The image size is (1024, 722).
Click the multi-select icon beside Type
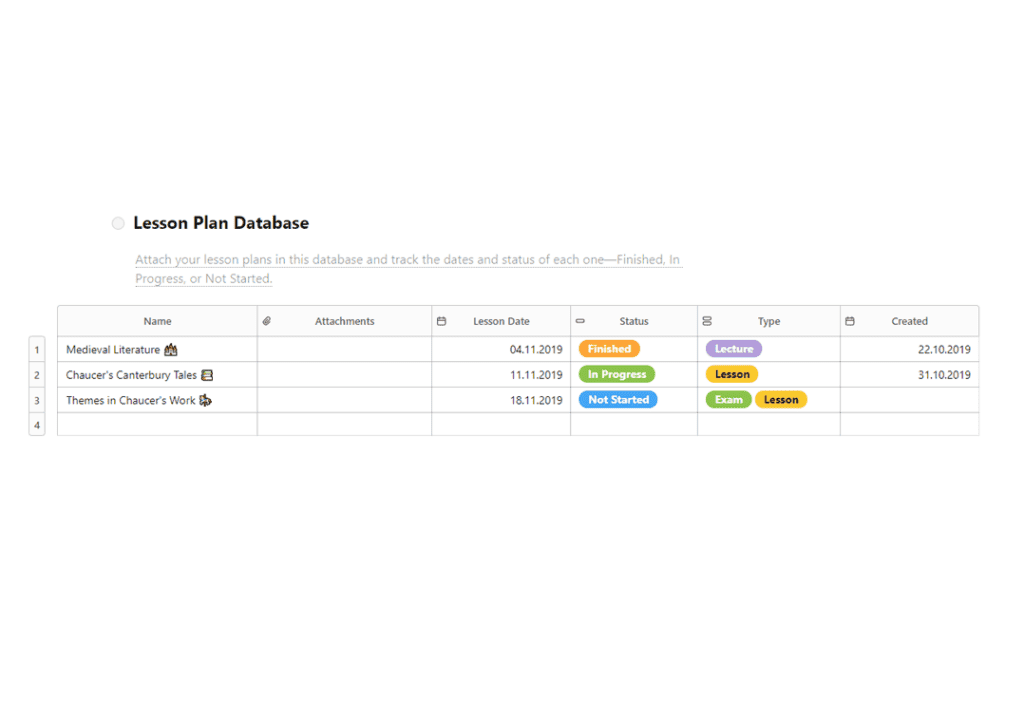(x=707, y=321)
